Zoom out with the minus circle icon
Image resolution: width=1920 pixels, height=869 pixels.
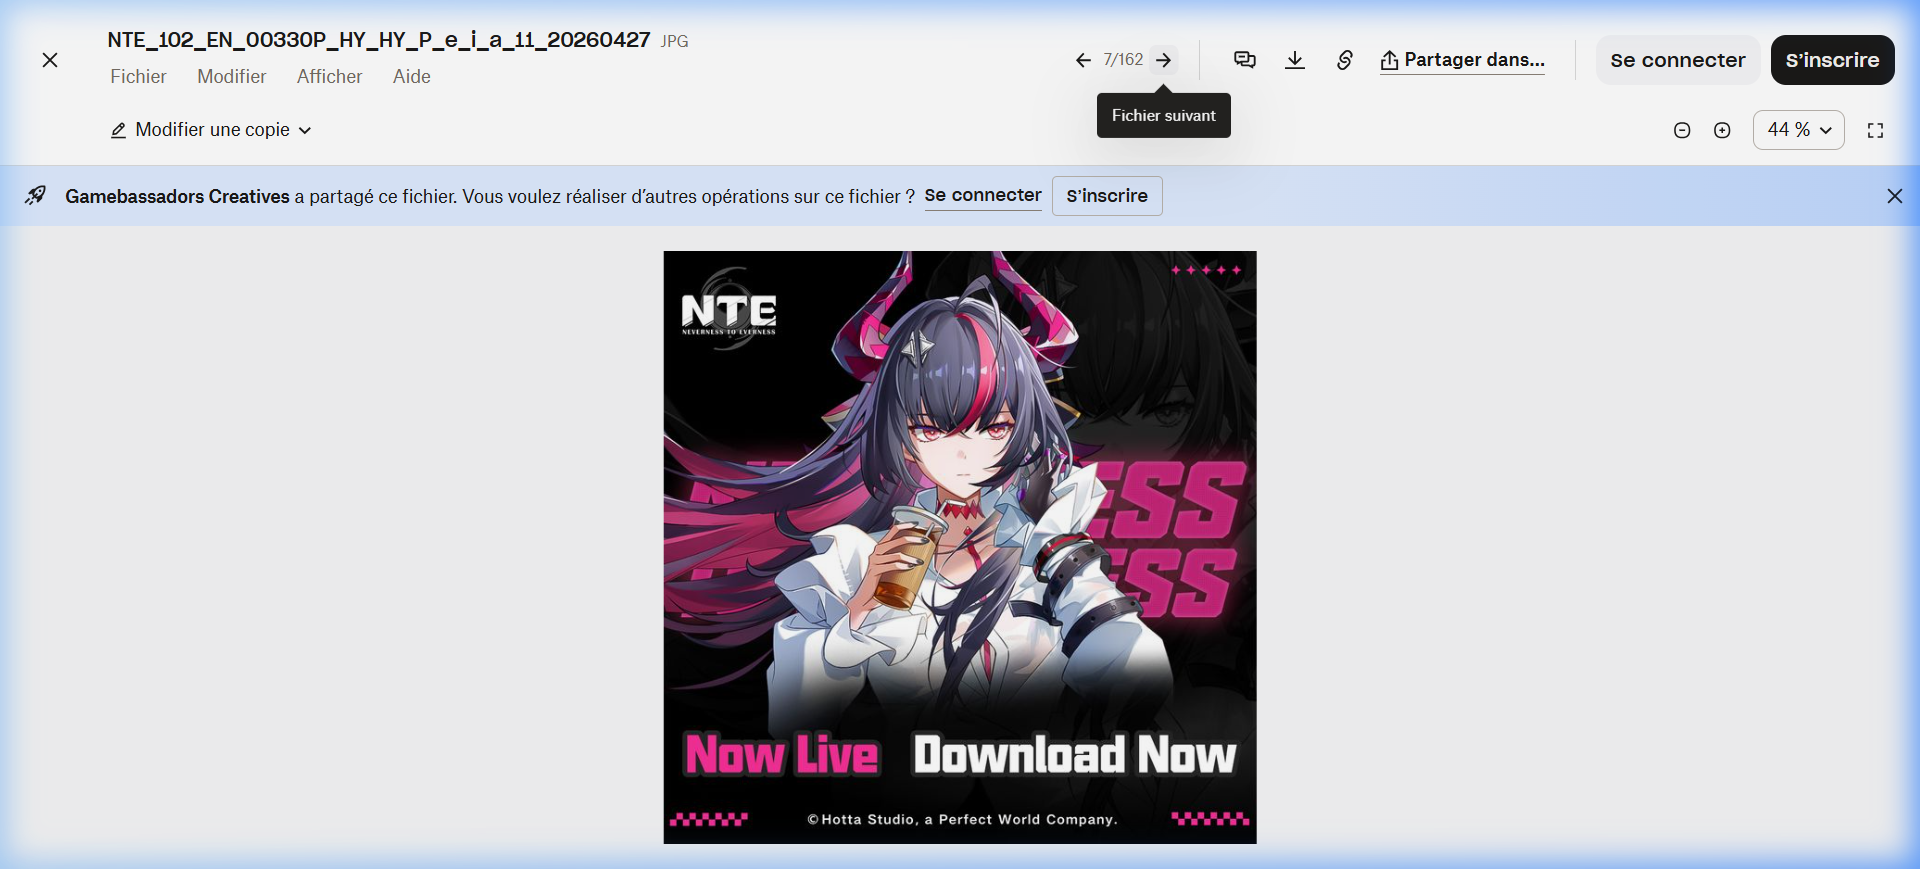click(x=1682, y=130)
